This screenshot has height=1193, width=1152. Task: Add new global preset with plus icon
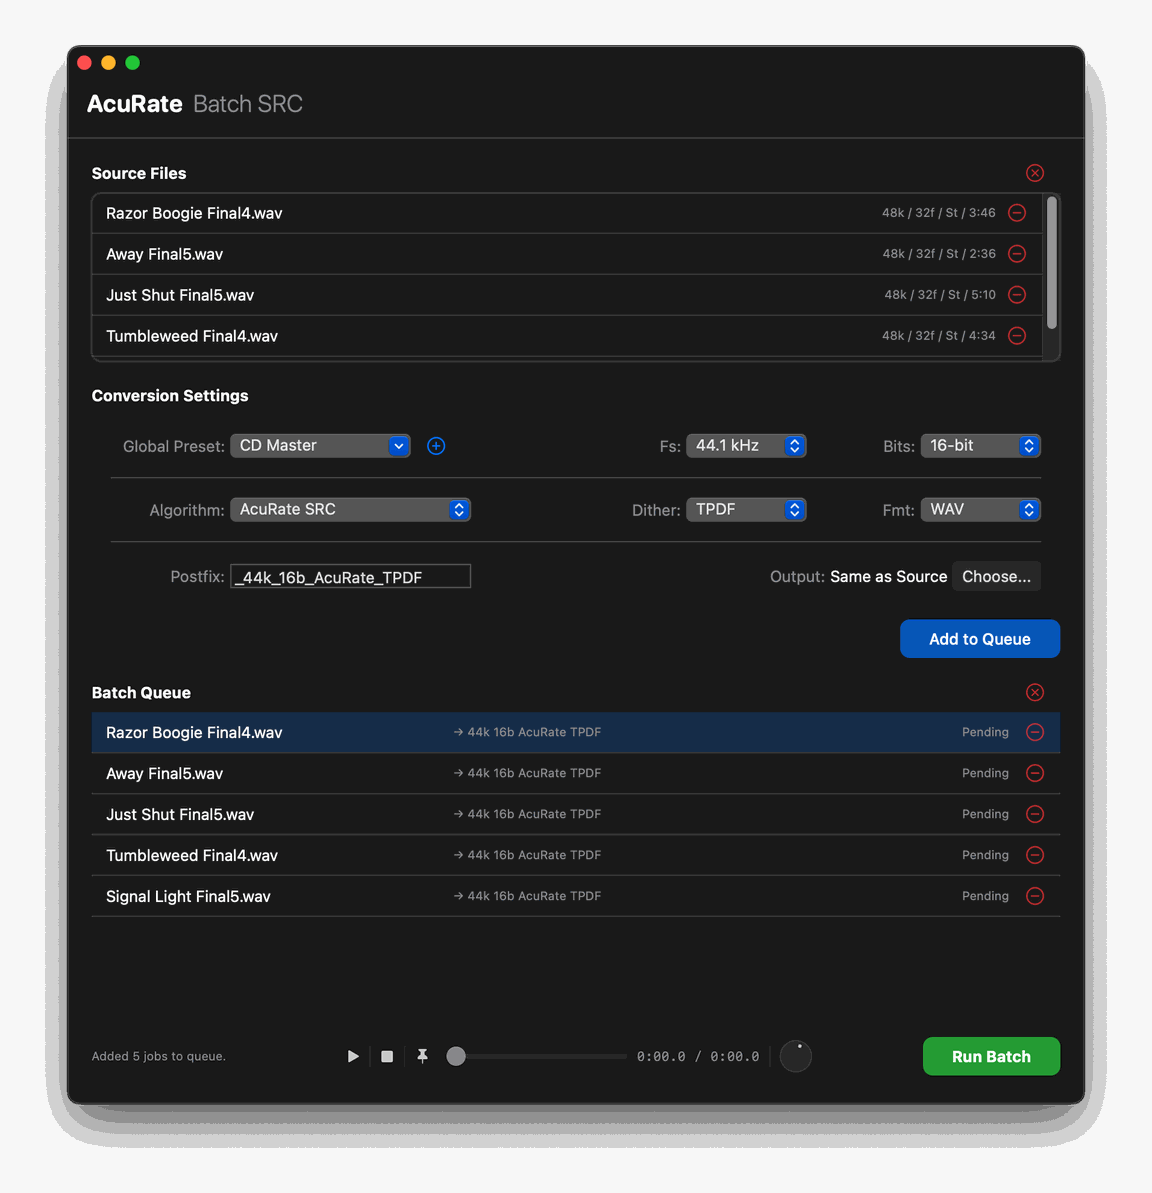pos(436,446)
